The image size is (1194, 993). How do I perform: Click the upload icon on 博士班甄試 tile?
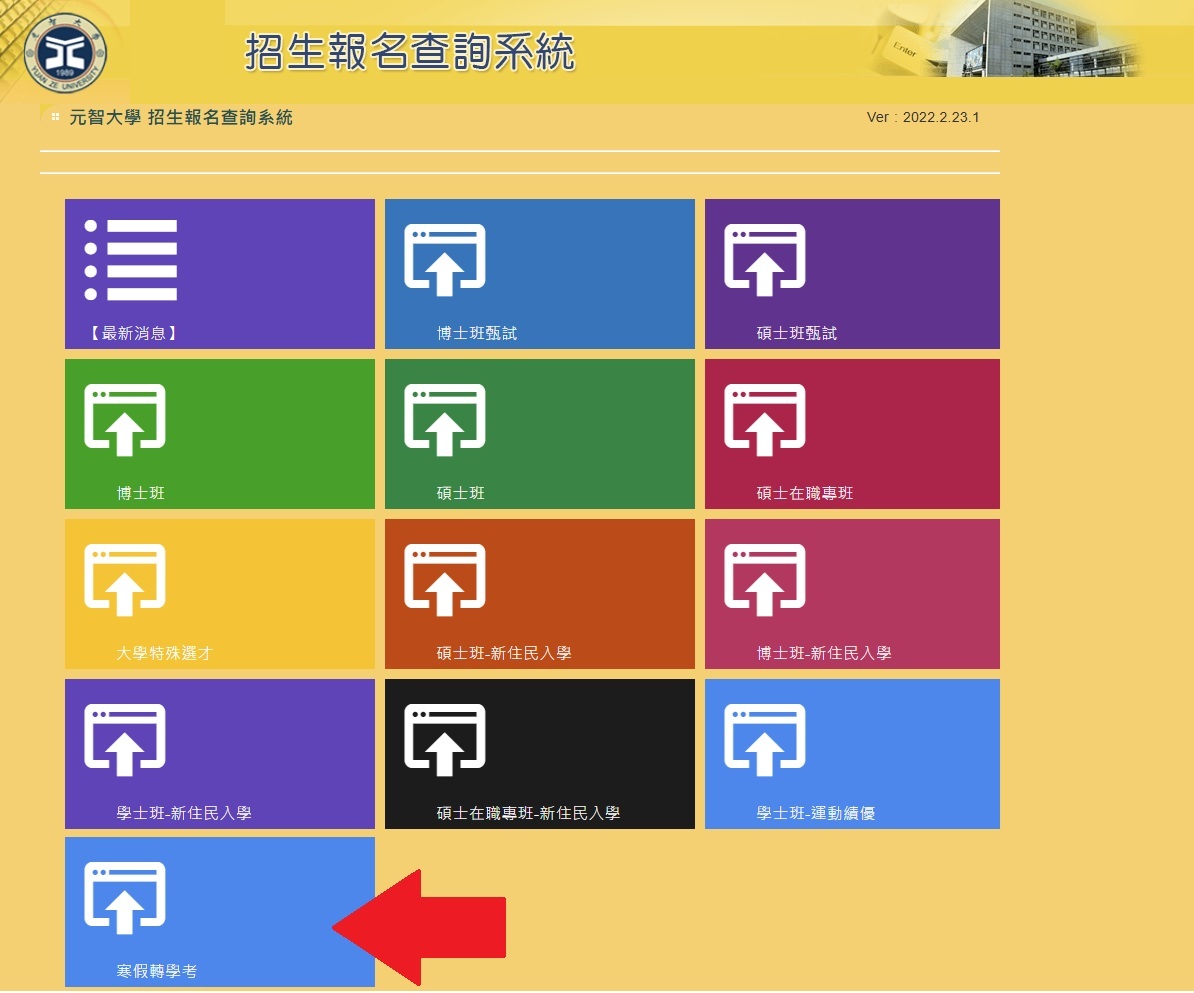pyautogui.click(x=445, y=259)
